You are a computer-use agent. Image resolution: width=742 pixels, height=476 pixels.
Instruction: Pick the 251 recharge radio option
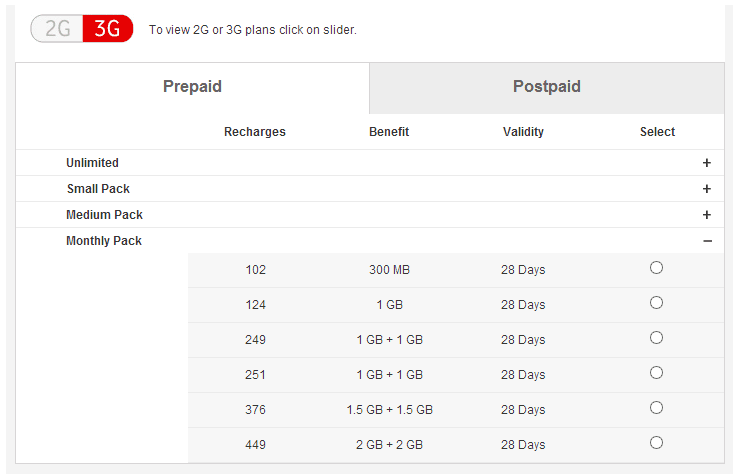click(x=656, y=373)
